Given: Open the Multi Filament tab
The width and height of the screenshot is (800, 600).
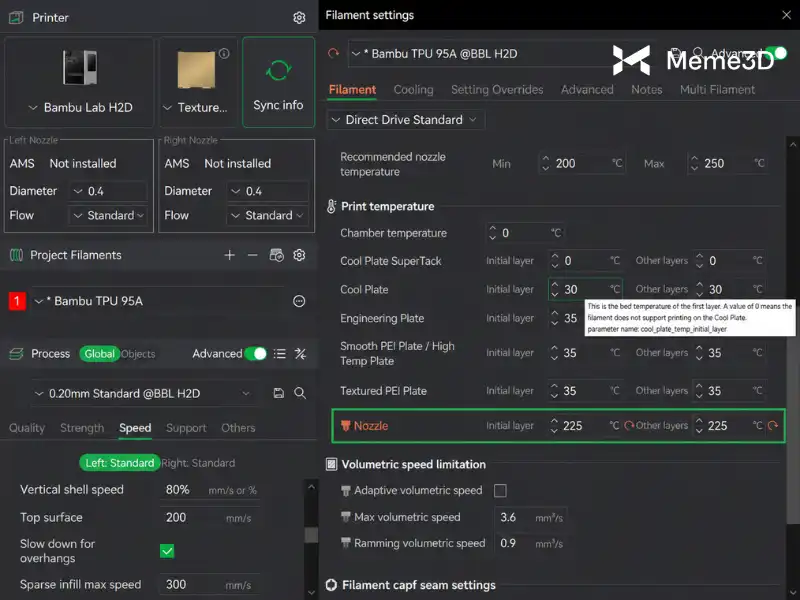Looking at the screenshot, I should [x=717, y=90].
